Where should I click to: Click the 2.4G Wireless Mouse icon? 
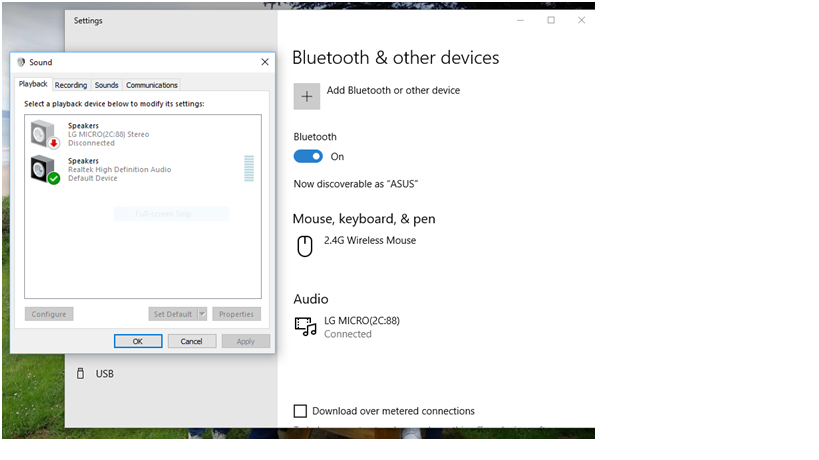point(305,246)
